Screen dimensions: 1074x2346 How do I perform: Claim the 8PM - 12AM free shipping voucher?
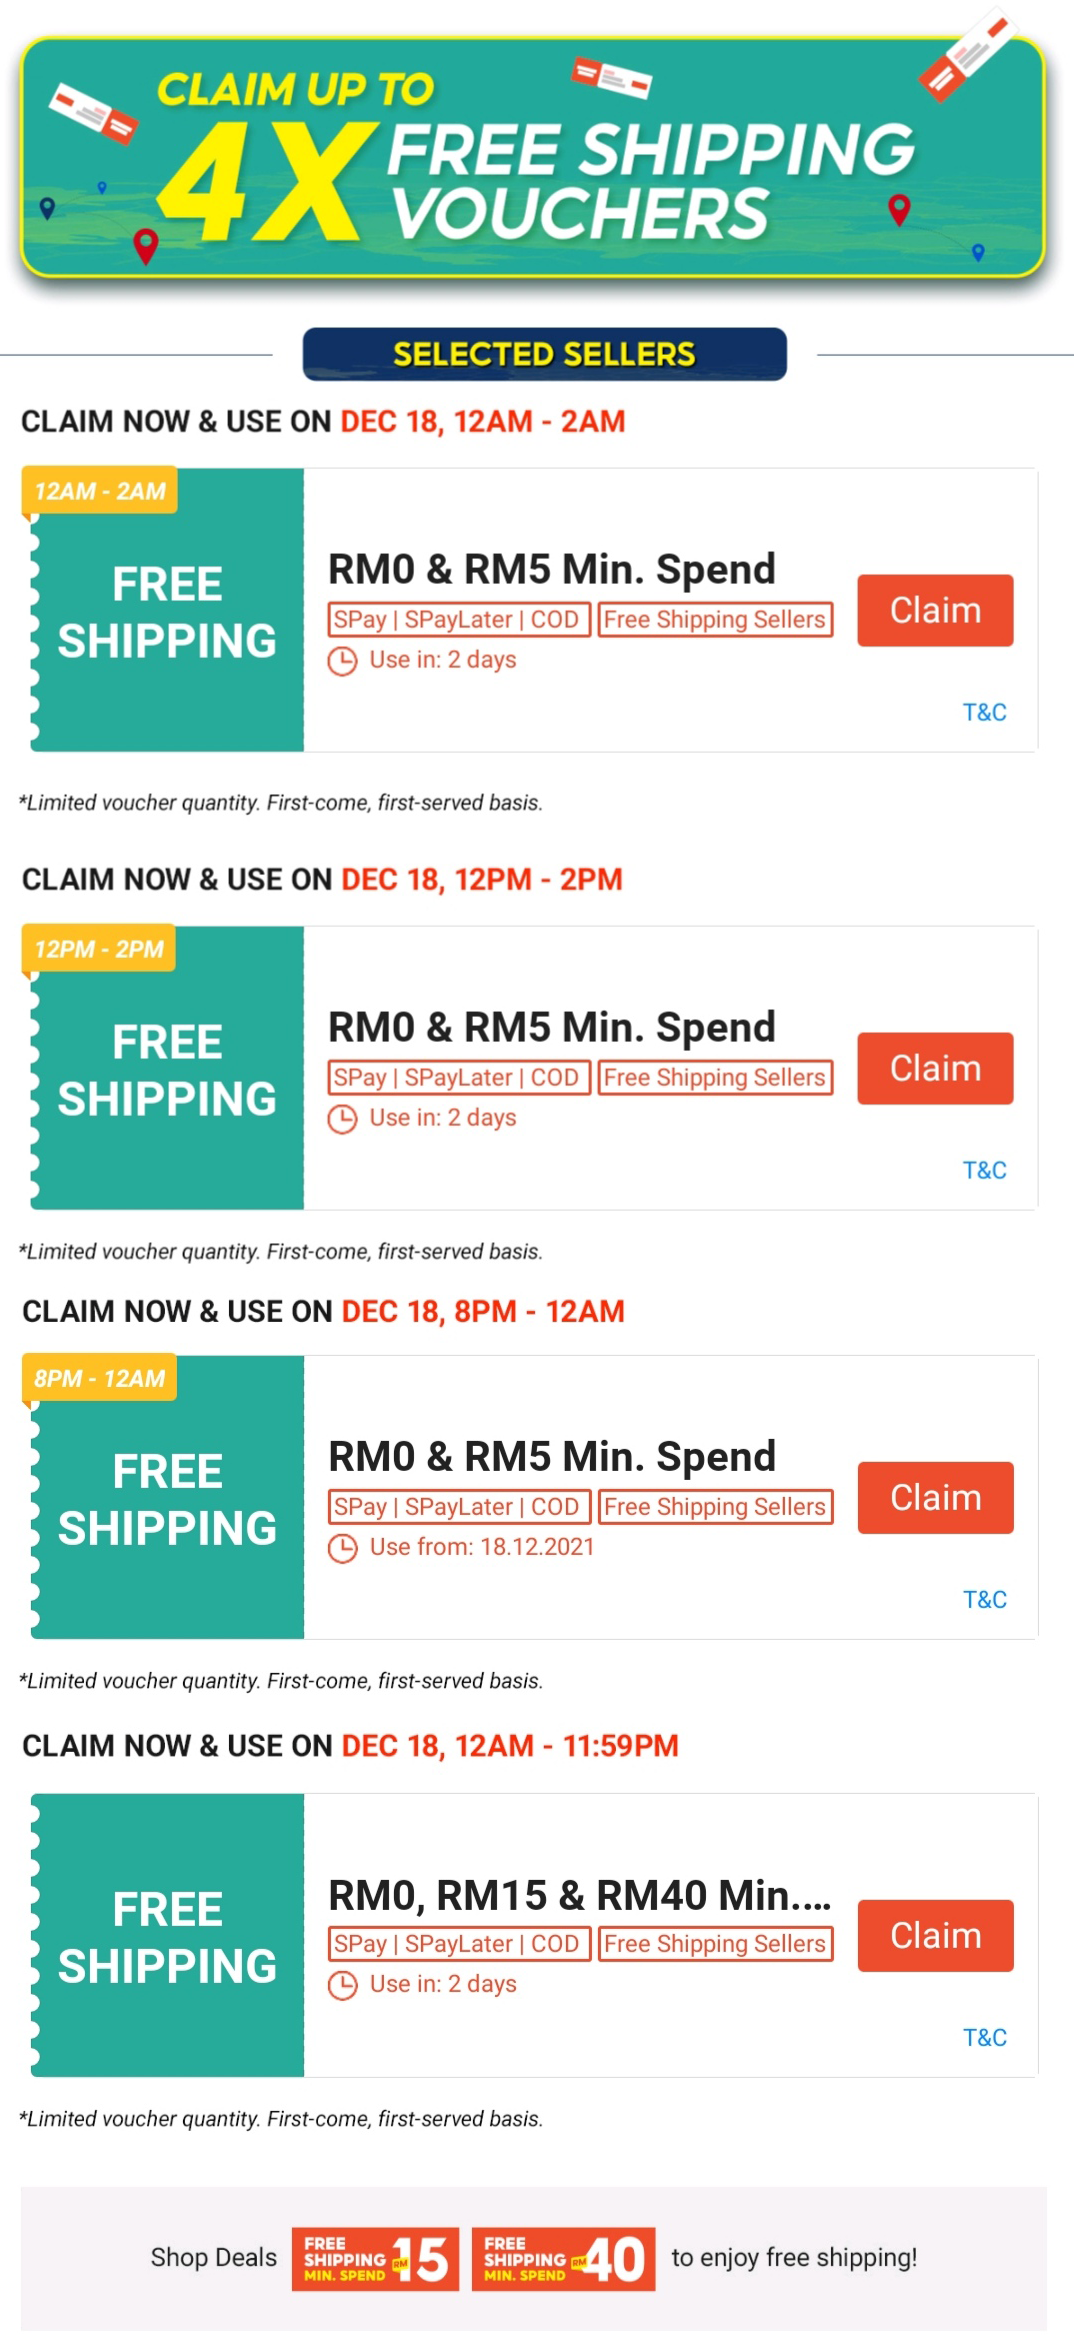[935, 1497]
